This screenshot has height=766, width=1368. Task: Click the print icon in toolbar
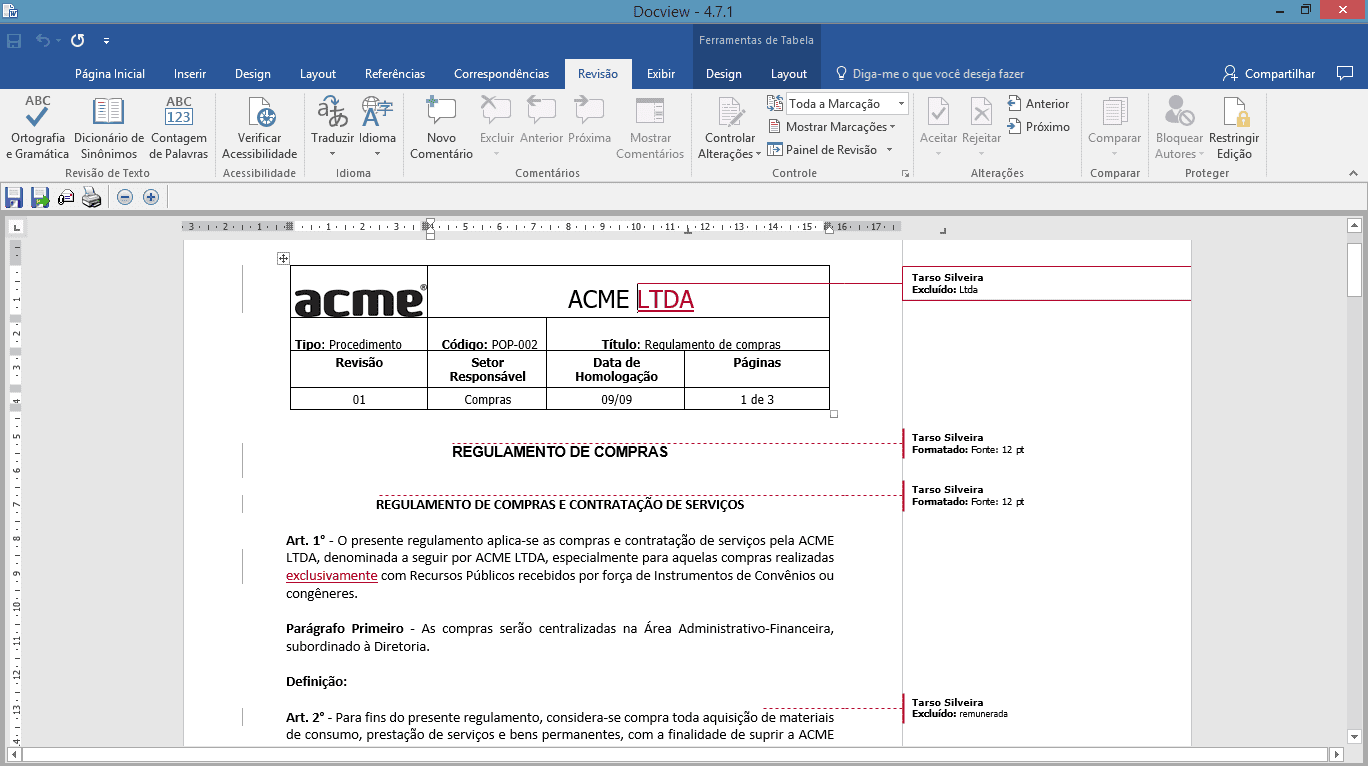point(92,197)
